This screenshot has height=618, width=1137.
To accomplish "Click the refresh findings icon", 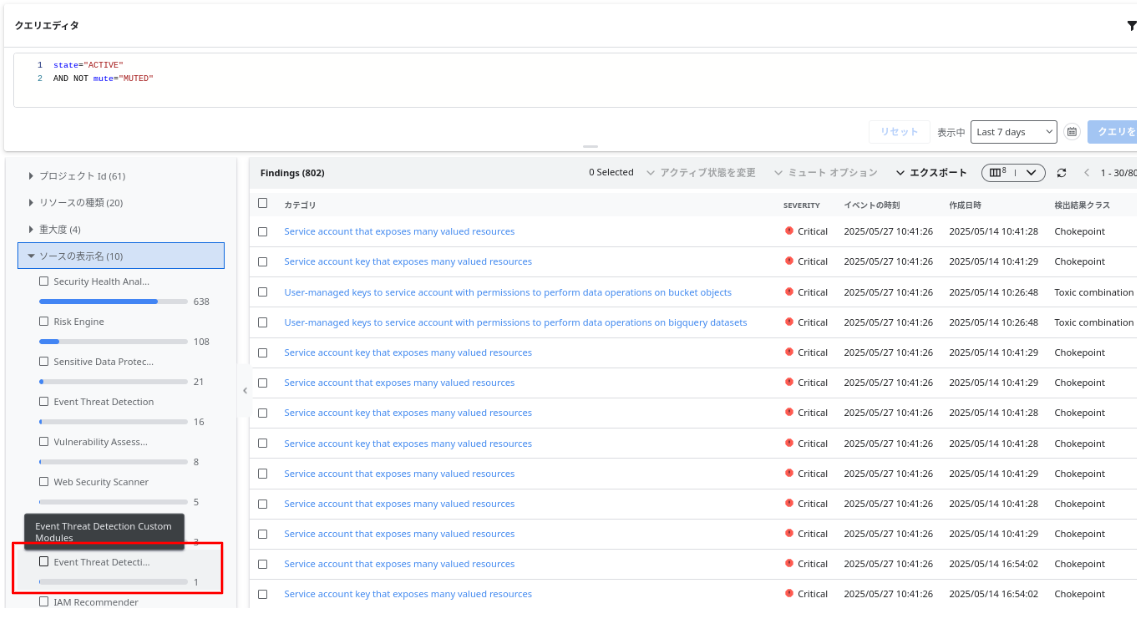I will click(1061, 173).
